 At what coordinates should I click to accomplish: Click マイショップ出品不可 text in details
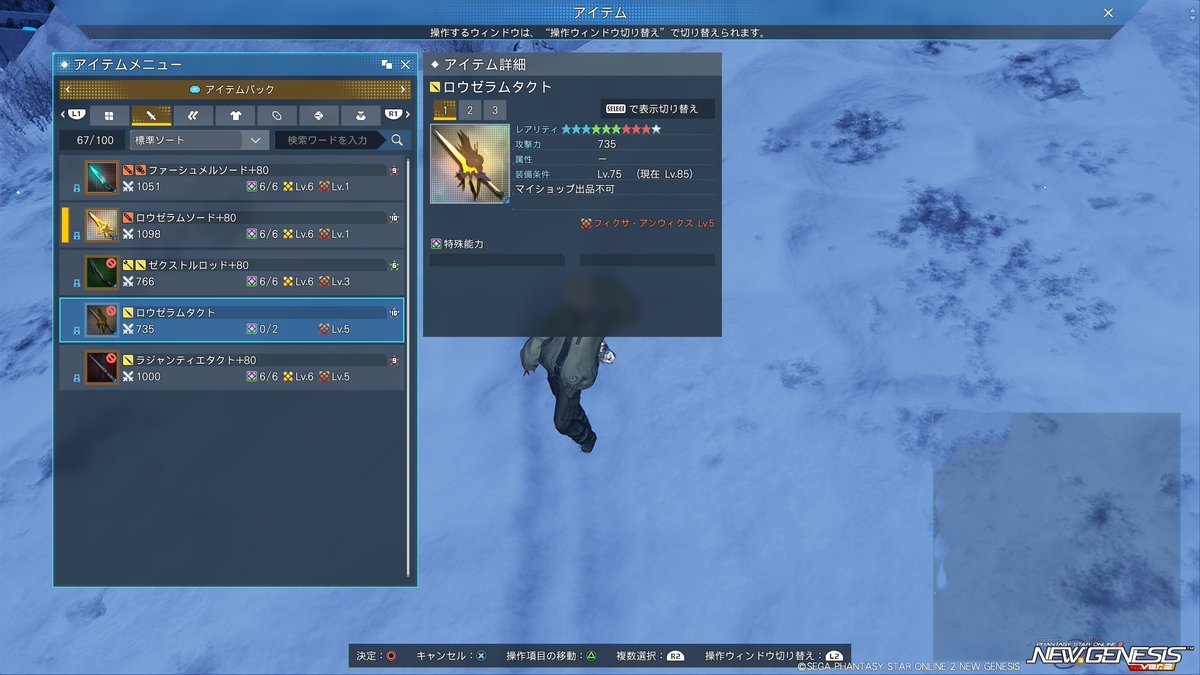[x=564, y=188]
